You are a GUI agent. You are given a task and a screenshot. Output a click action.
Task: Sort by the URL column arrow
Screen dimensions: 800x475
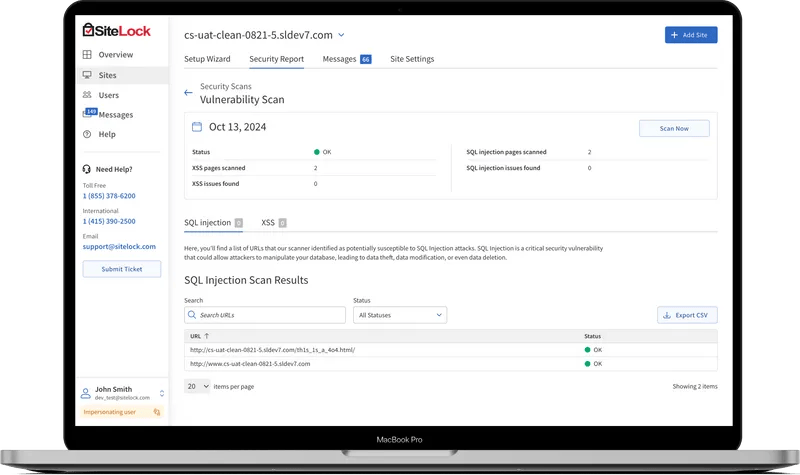coord(207,336)
